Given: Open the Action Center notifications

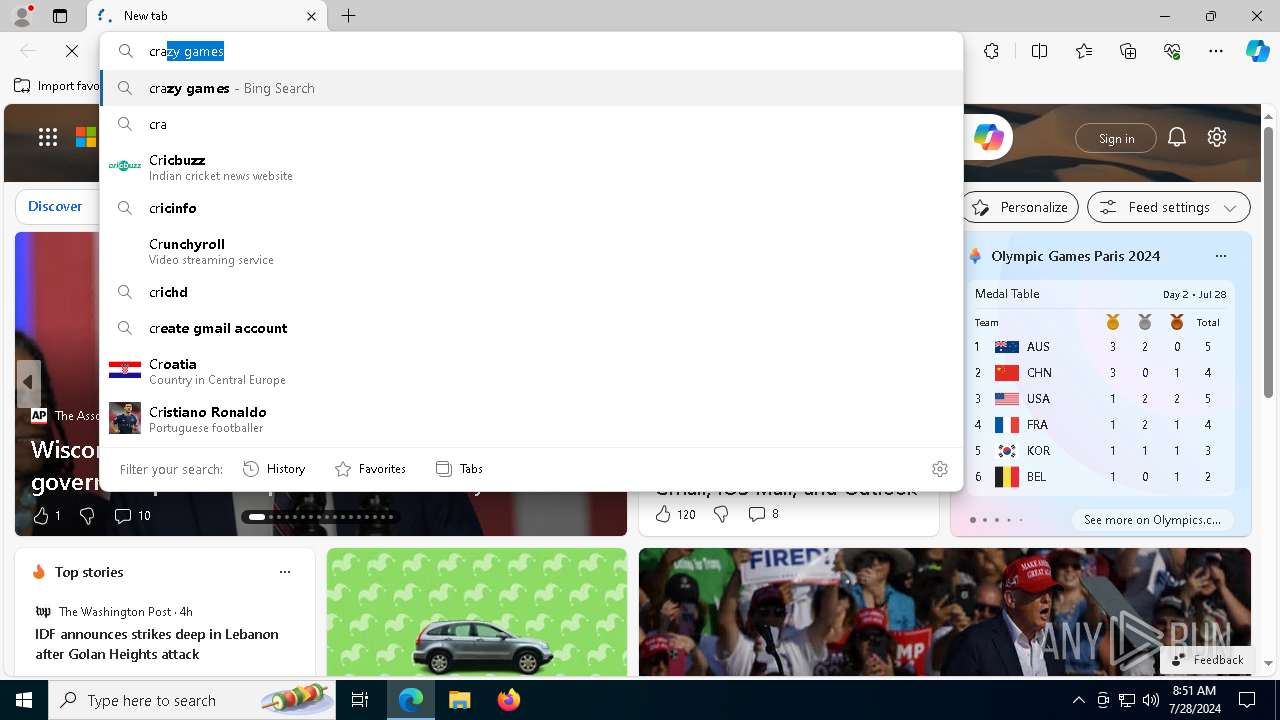Looking at the screenshot, I should [x=1247, y=700].
